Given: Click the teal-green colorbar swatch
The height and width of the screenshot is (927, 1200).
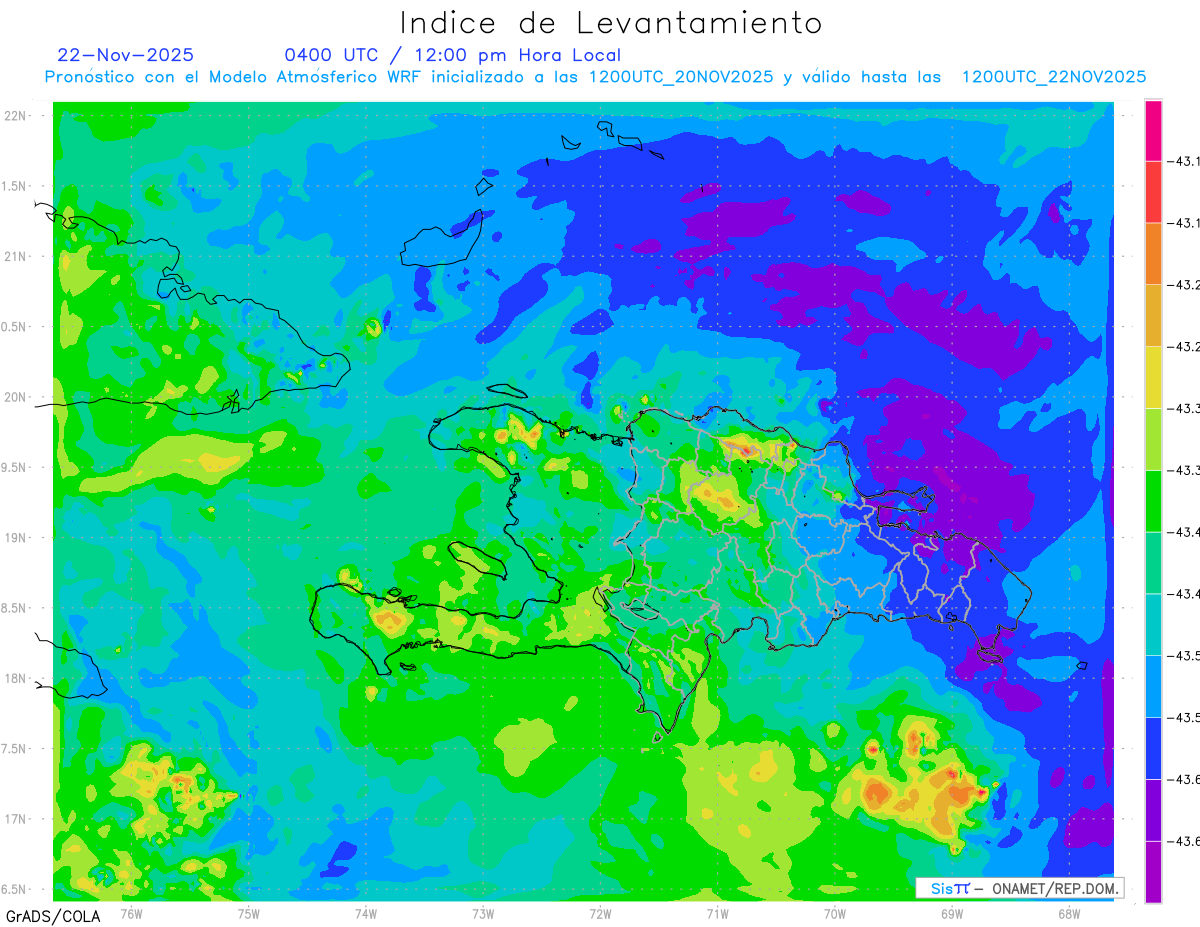Looking at the screenshot, I should pyautogui.click(x=1153, y=562).
